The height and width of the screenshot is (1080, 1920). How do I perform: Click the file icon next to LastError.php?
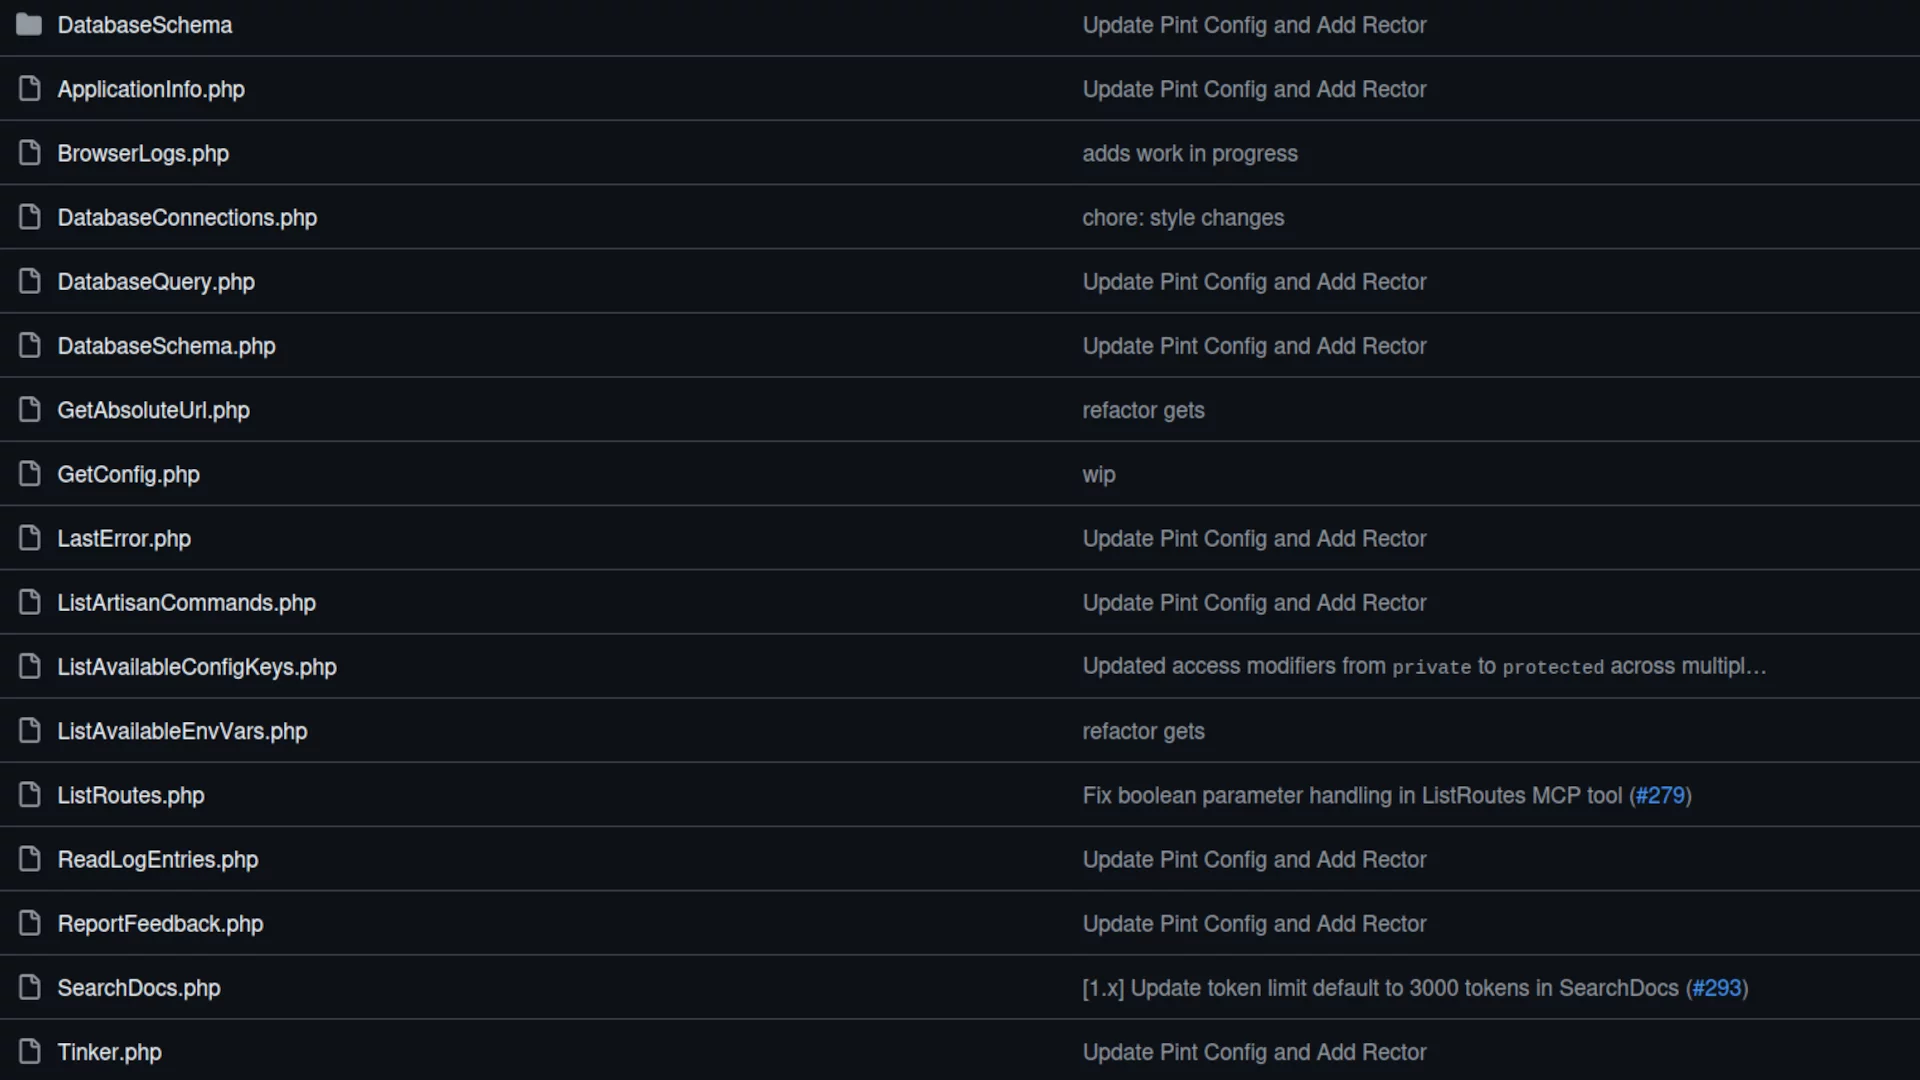(30, 538)
